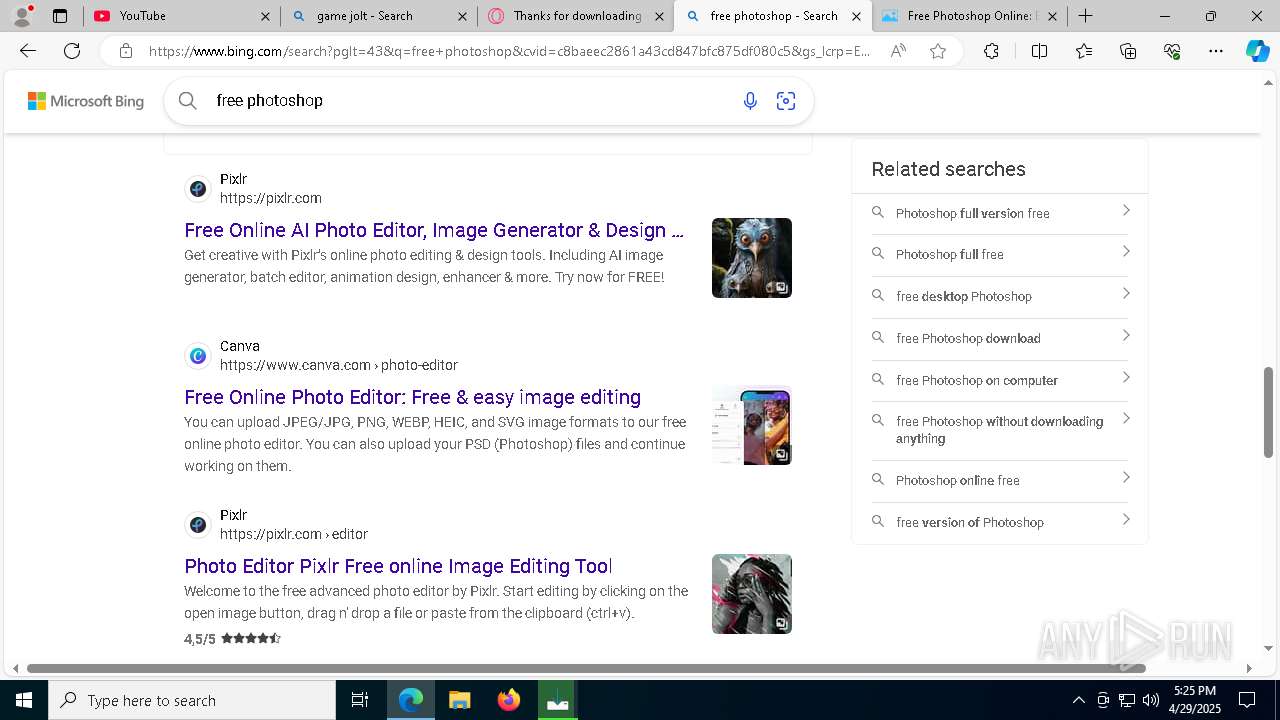
Task: Open Free Online AI Photo Editor result
Action: click(x=434, y=230)
